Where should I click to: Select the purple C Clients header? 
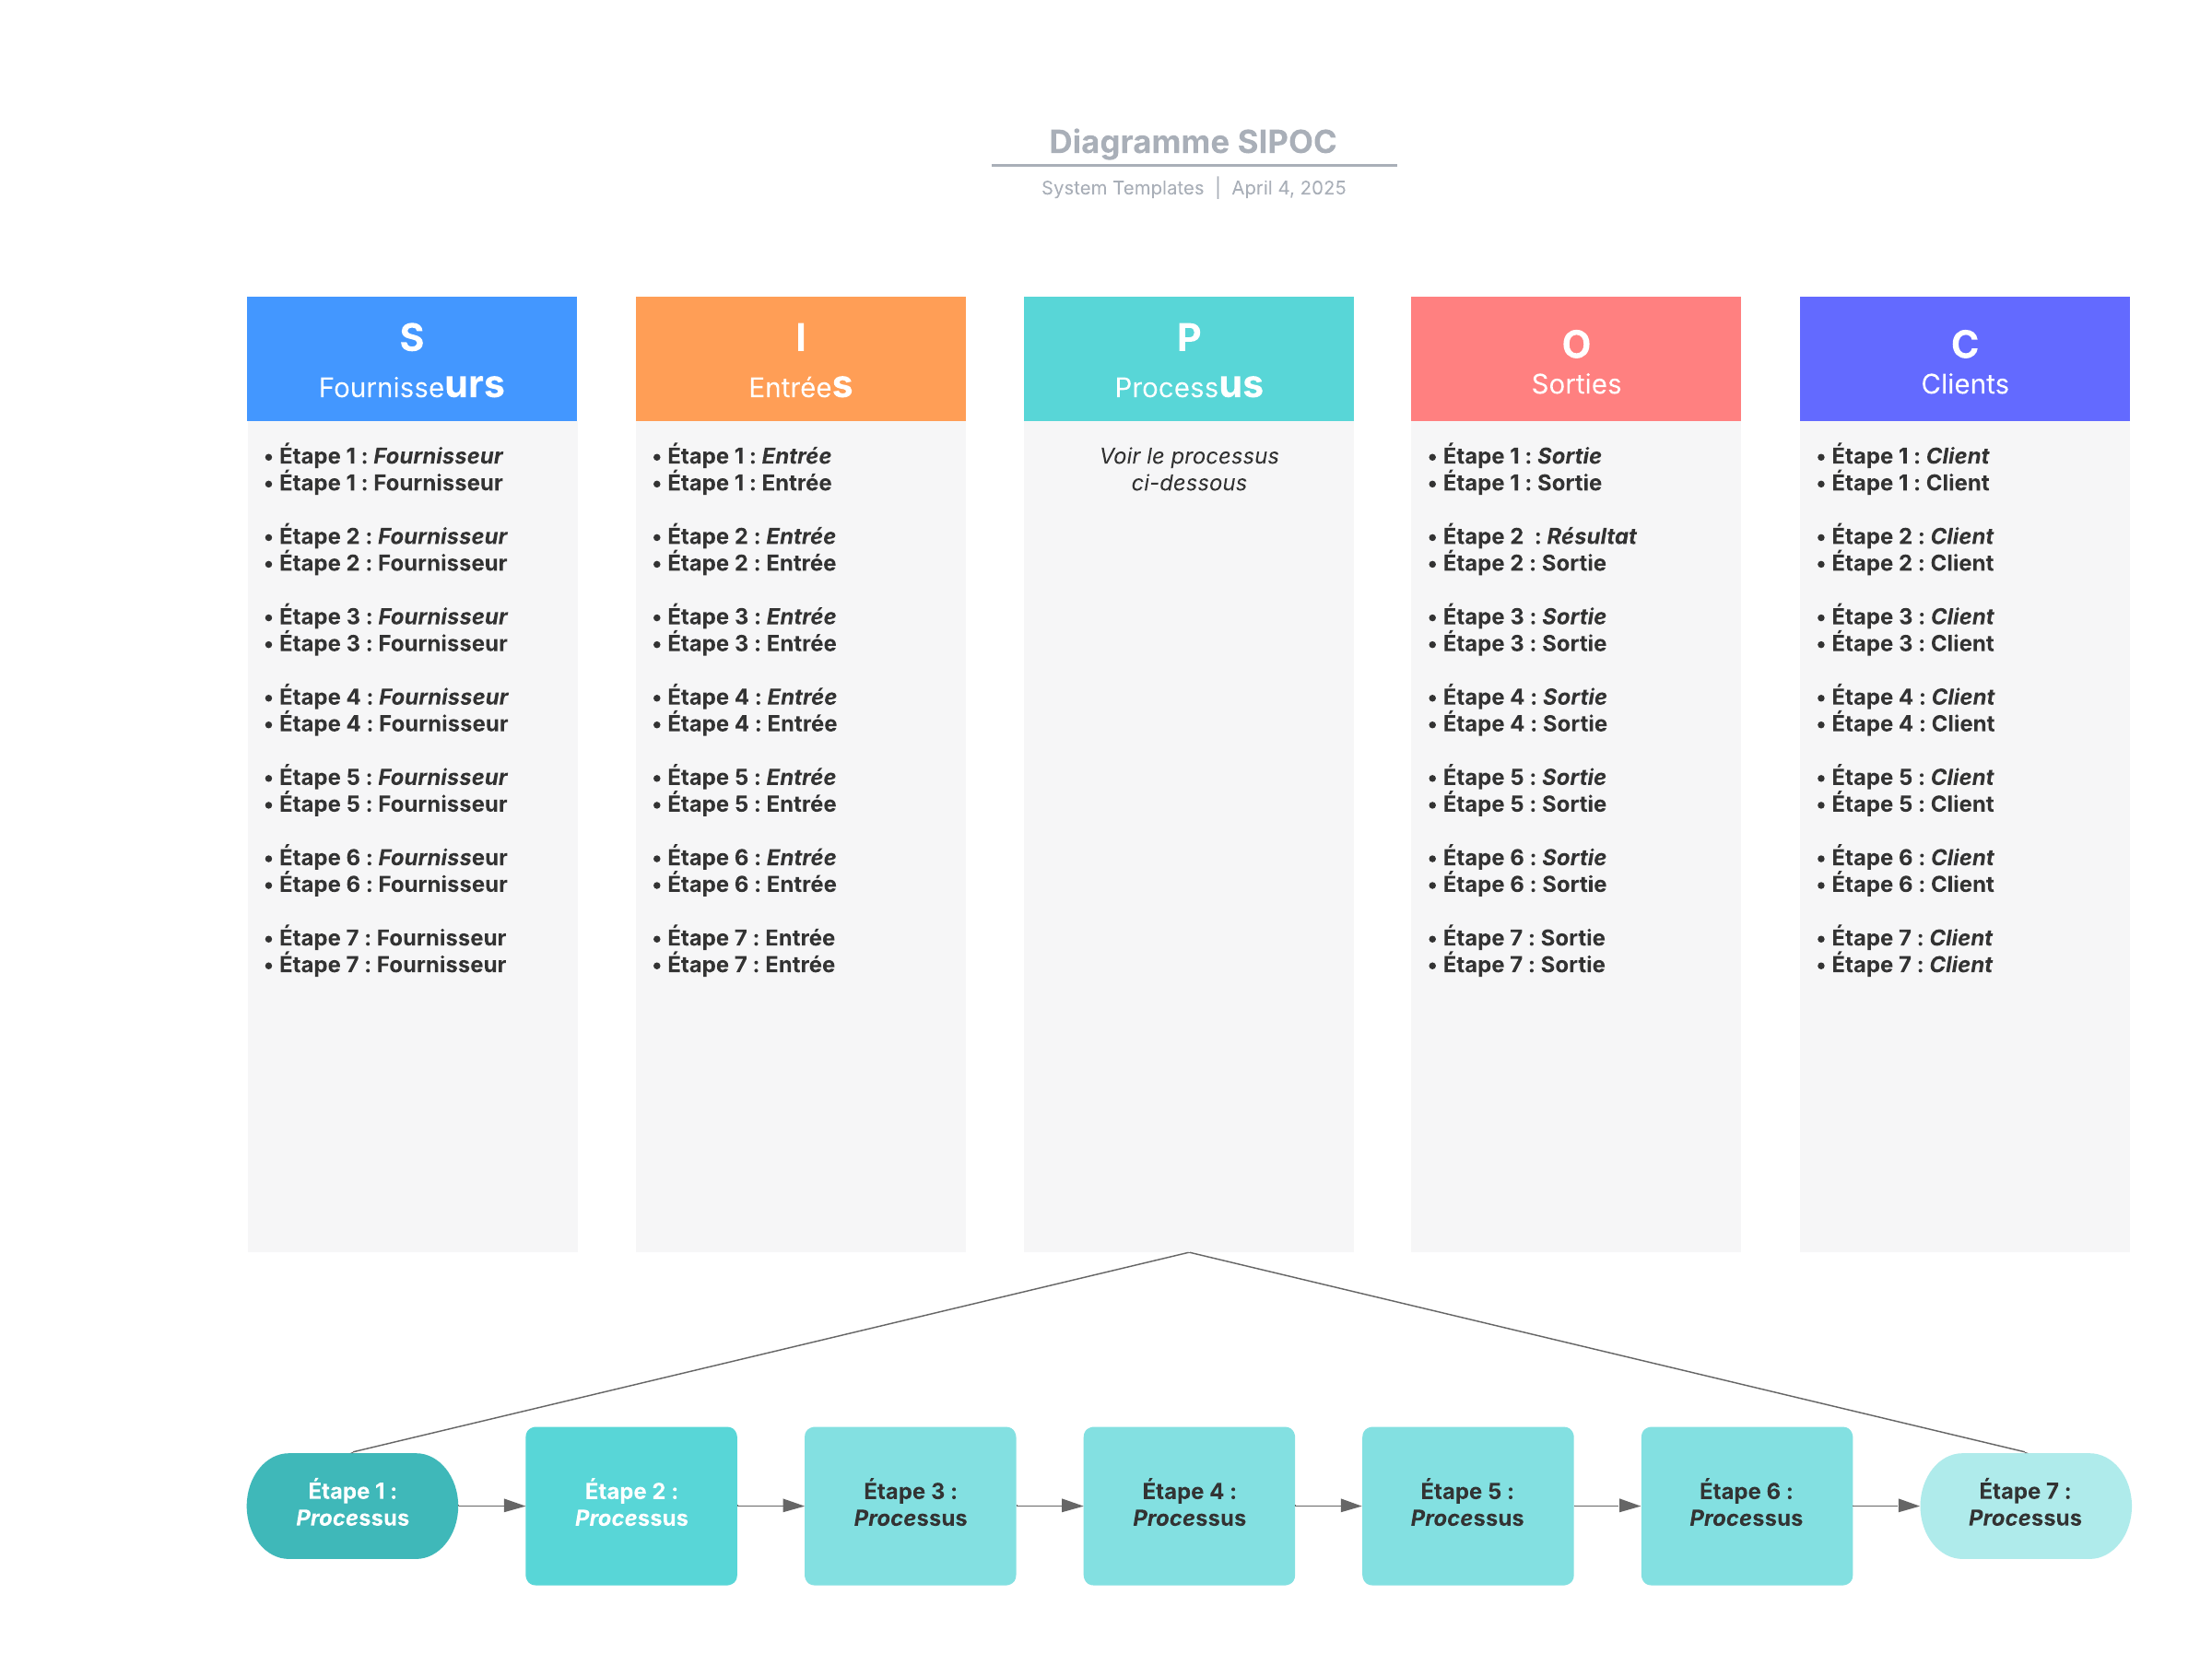1964,359
